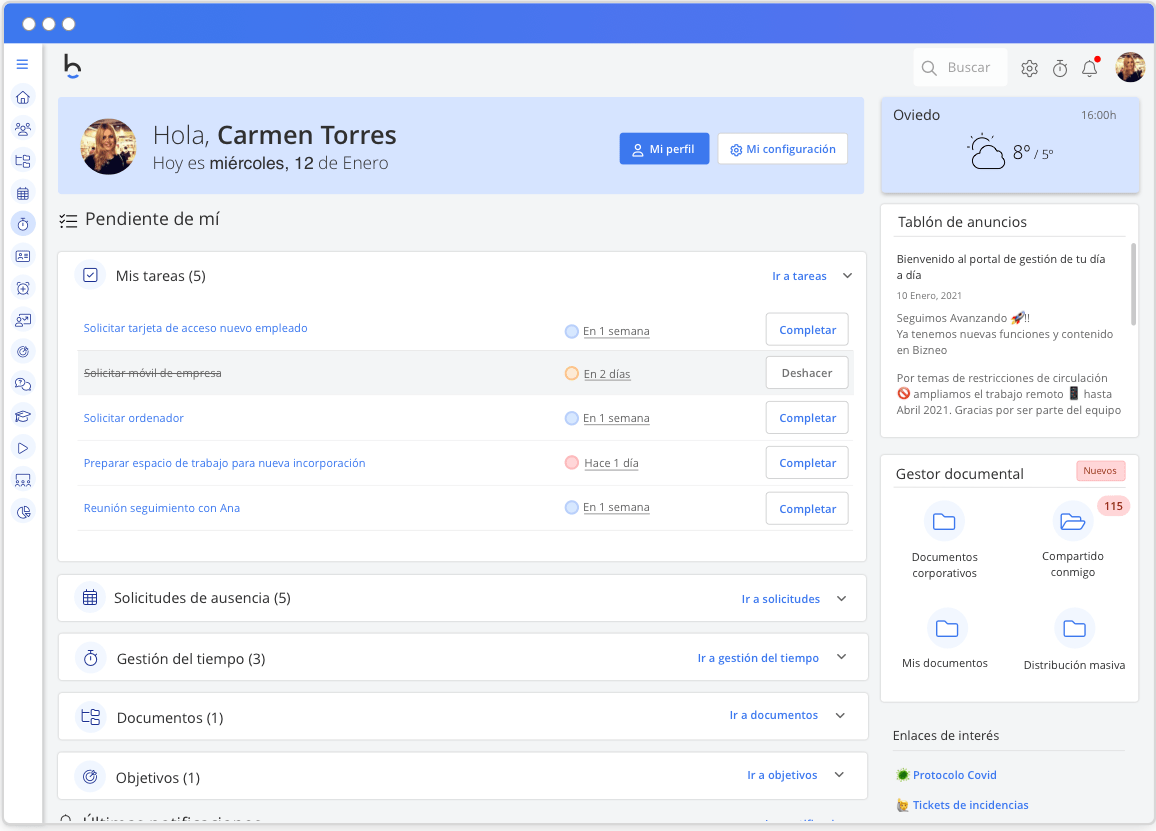Screen dimensions: 1156x831
Task: Open the calendar icon in the left sidebar
Action: click(22, 192)
